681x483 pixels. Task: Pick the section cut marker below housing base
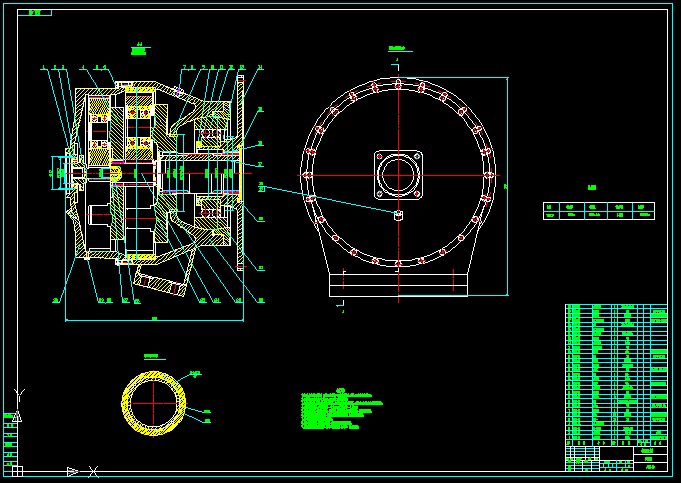tap(340, 305)
